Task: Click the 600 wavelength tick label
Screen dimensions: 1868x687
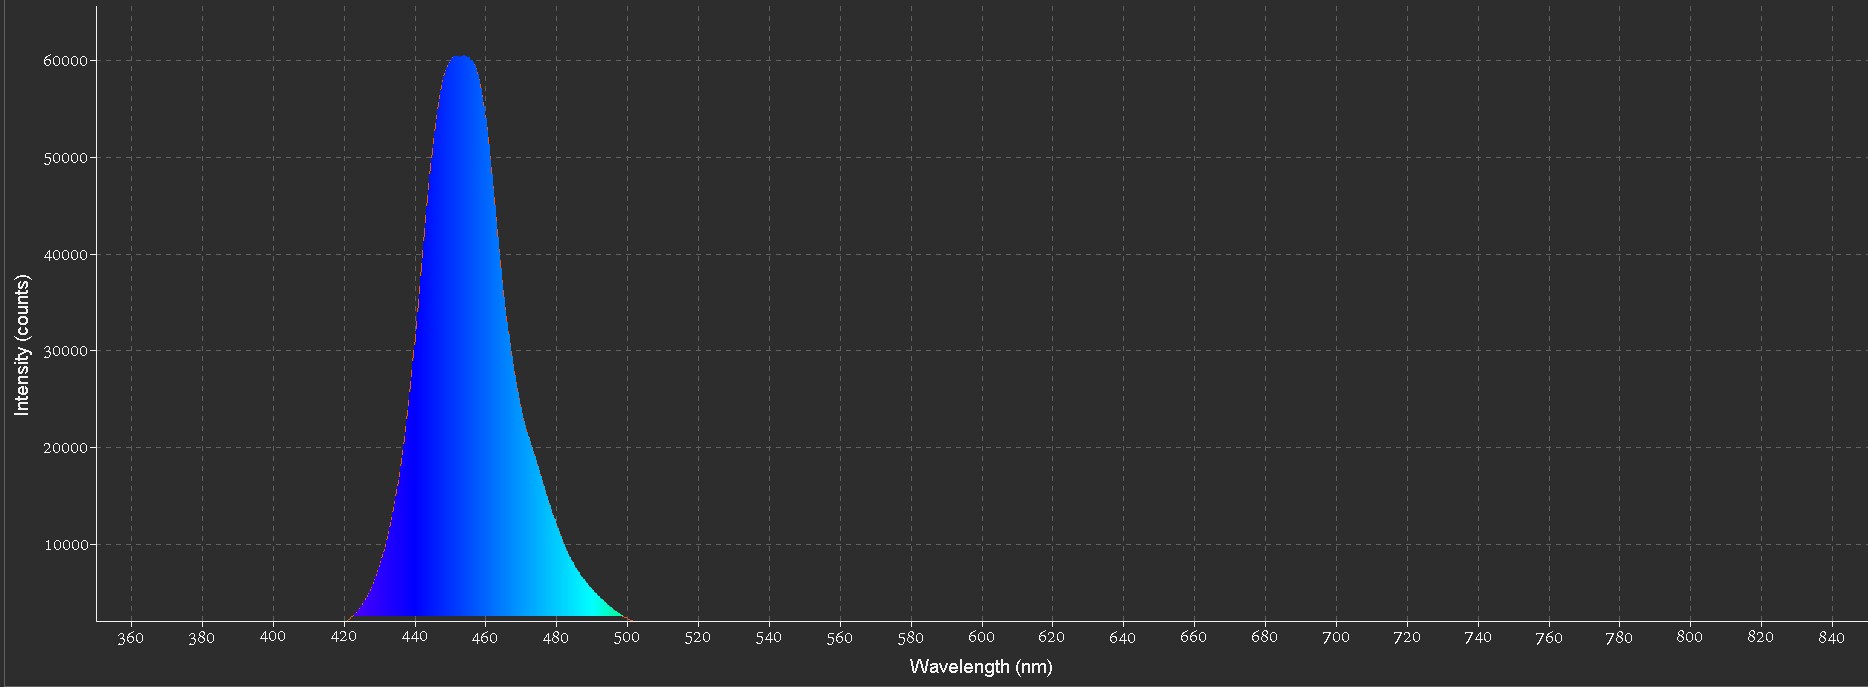Action: 982,637
